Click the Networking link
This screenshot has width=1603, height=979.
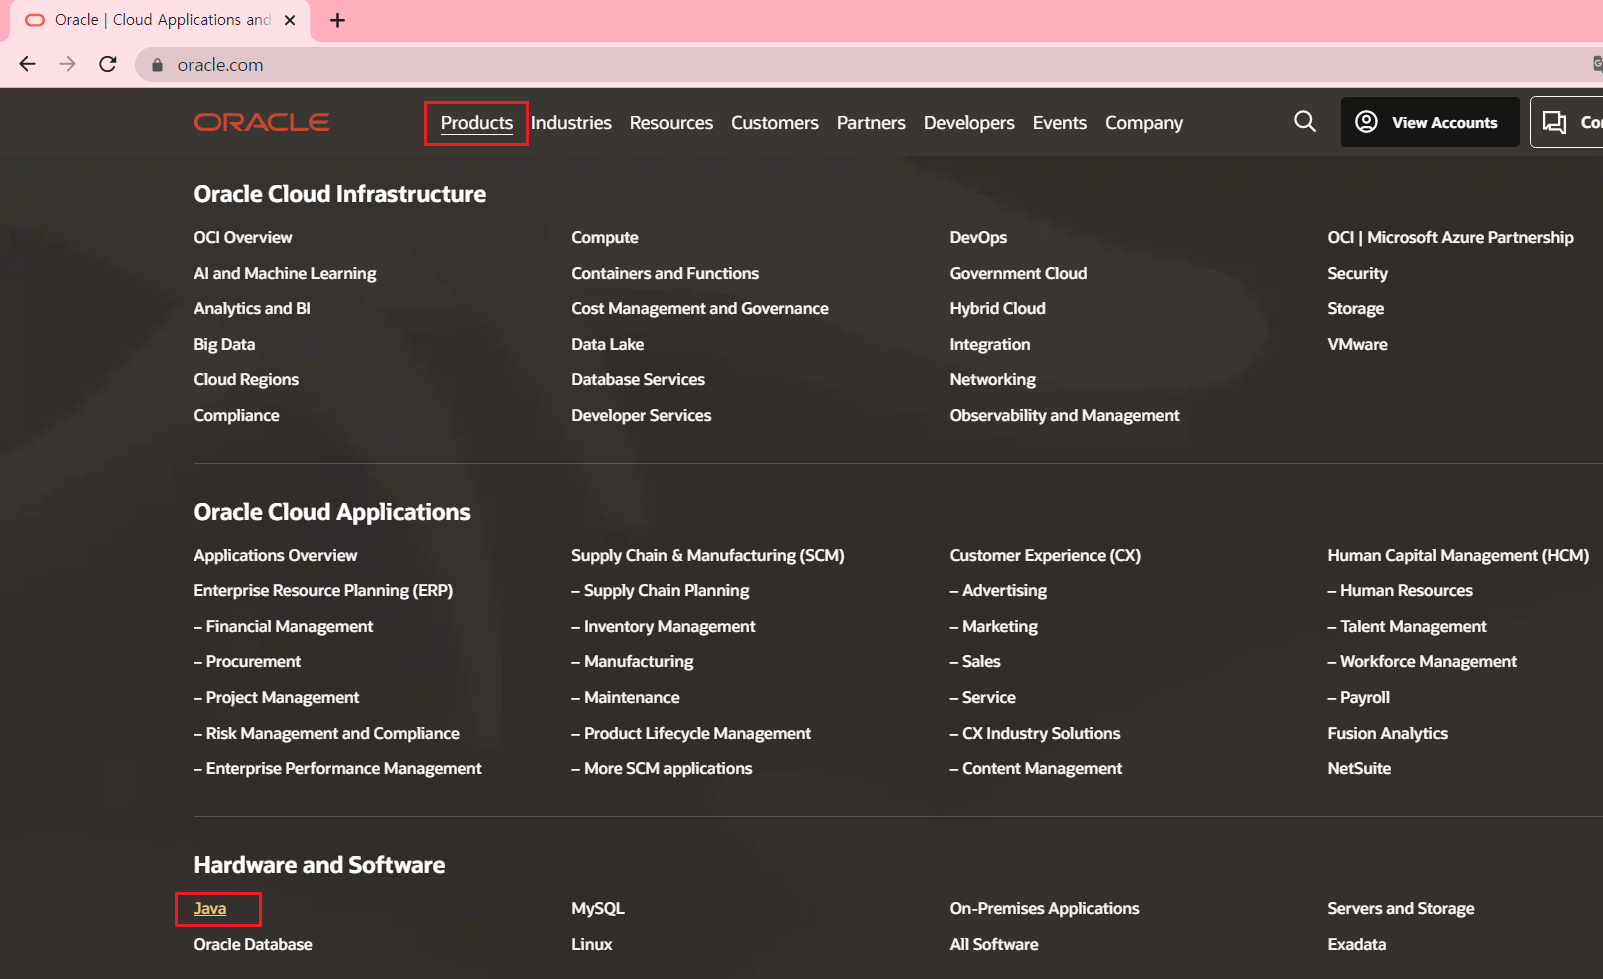tap(993, 379)
